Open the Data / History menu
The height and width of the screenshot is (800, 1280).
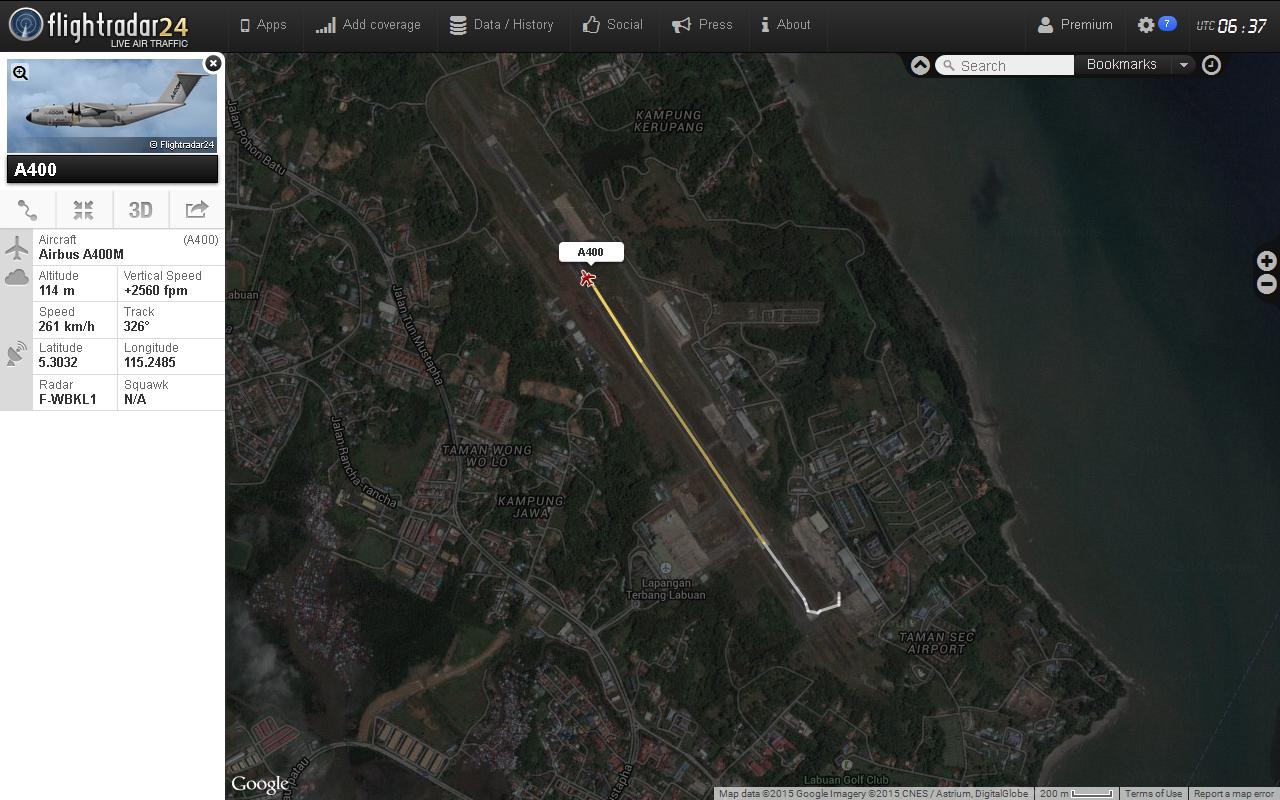501,25
